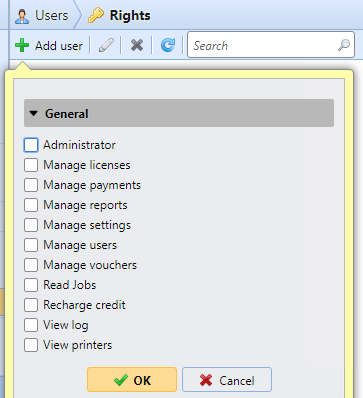Tick the Read Jobs checkbox
Image resolution: width=363 pixels, height=398 pixels.
(31, 285)
